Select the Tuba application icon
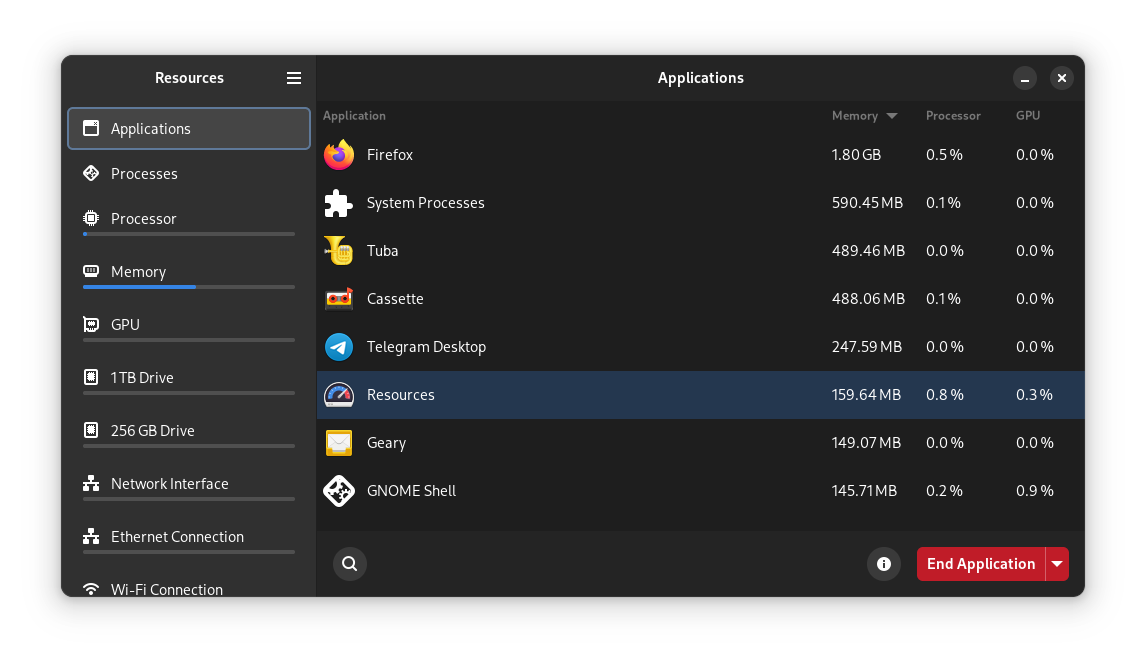 tap(339, 251)
